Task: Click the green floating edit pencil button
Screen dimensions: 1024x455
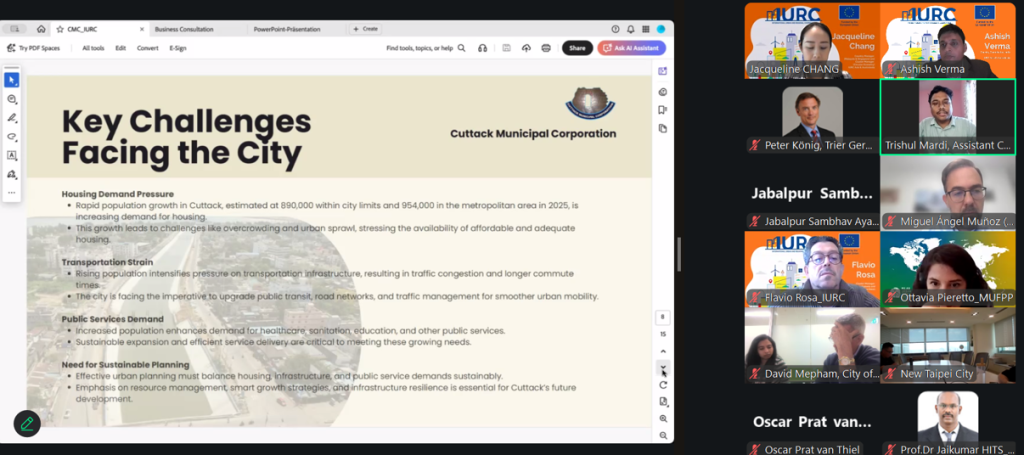Action: [27, 423]
